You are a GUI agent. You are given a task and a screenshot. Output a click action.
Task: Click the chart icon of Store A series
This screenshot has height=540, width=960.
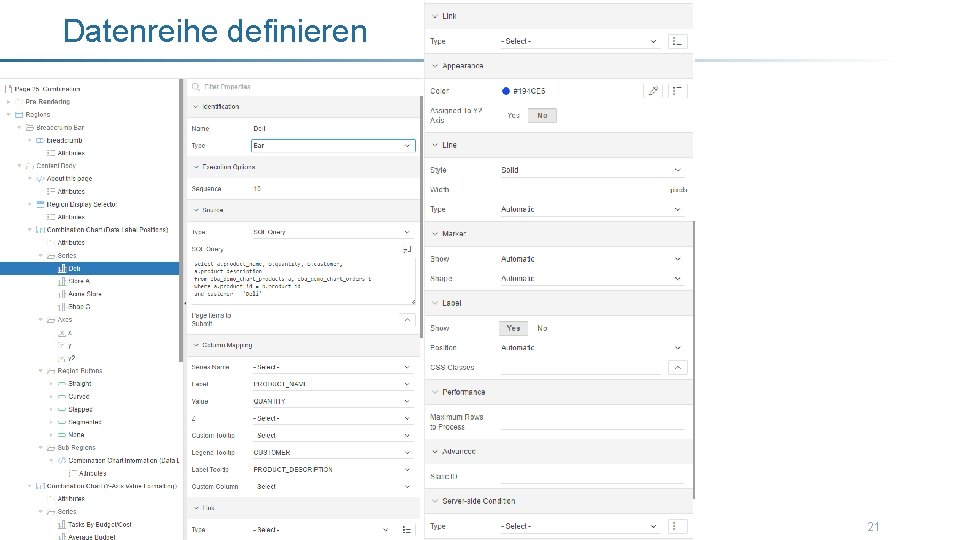(x=62, y=282)
